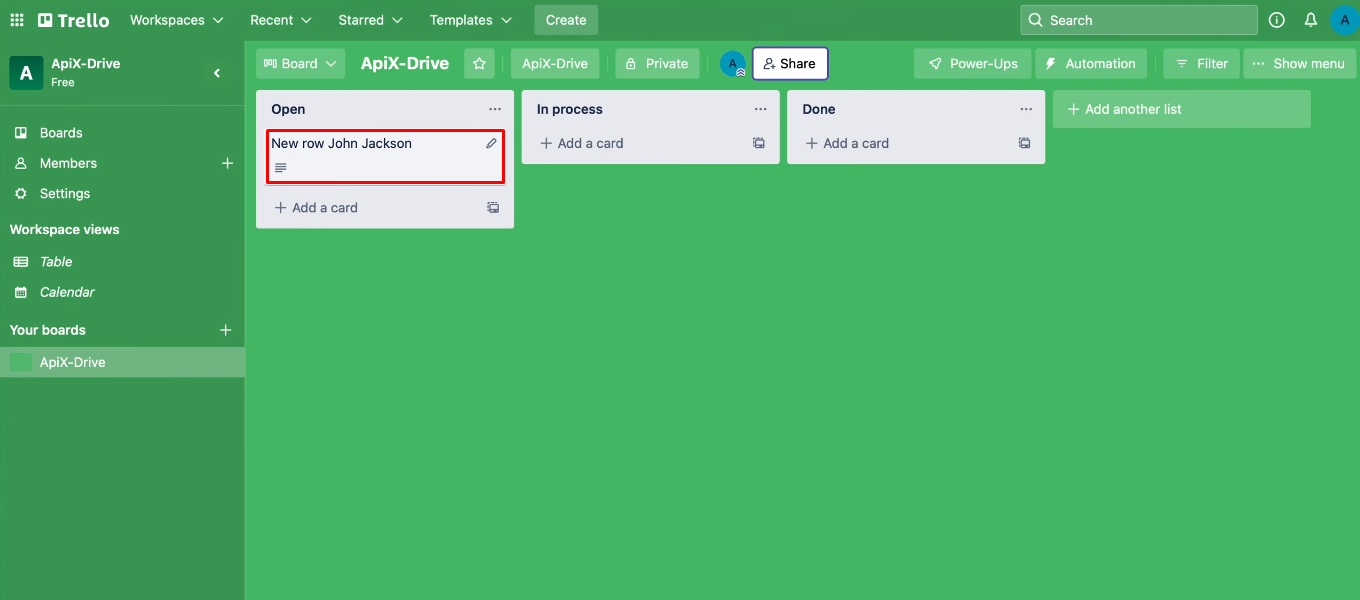Collapse the sidebar with the chevron
Screen dimensions: 1360x600
[216, 73]
